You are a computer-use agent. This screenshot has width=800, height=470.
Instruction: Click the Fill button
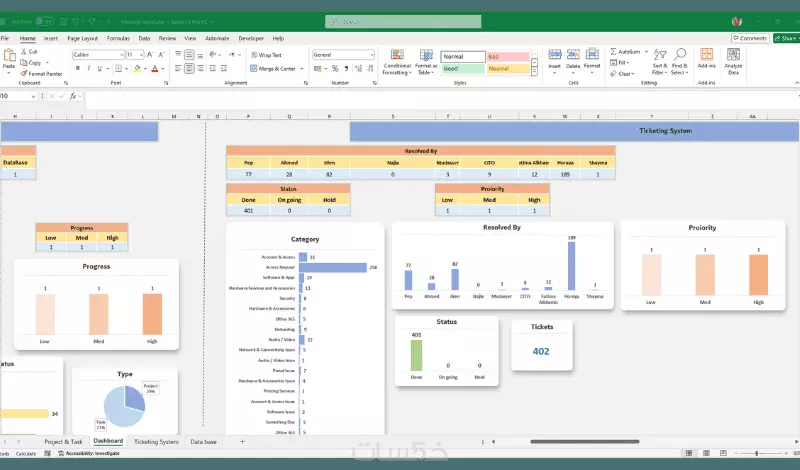pyautogui.click(x=619, y=63)
